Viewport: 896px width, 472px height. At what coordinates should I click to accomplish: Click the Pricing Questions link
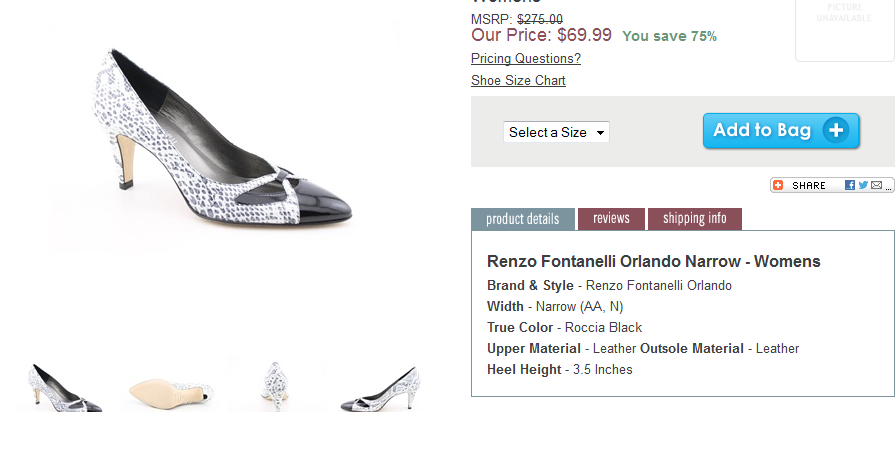coord(525,58)
